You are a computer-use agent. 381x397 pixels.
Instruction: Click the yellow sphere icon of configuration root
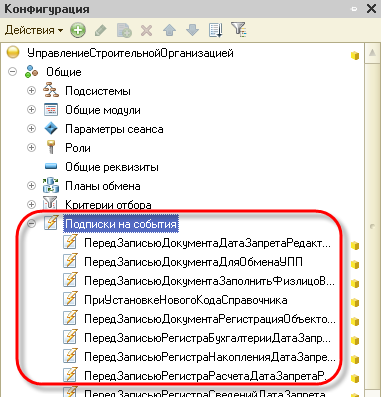pos(13,53)
